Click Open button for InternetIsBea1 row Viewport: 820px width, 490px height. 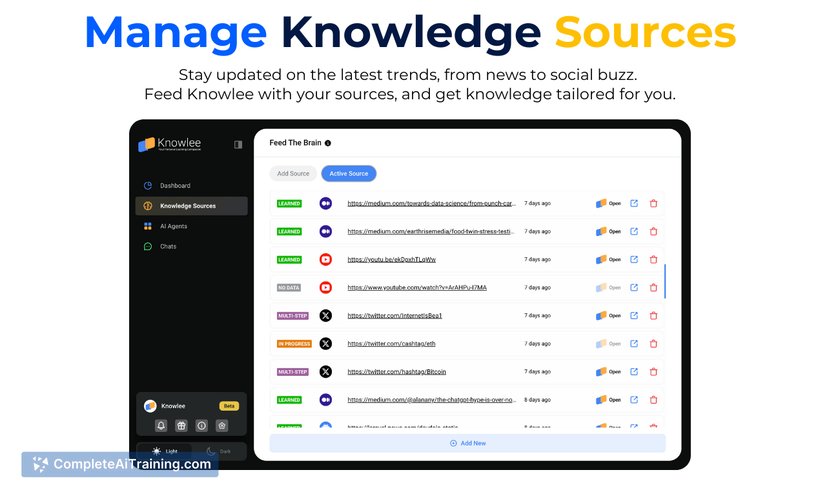608,316
